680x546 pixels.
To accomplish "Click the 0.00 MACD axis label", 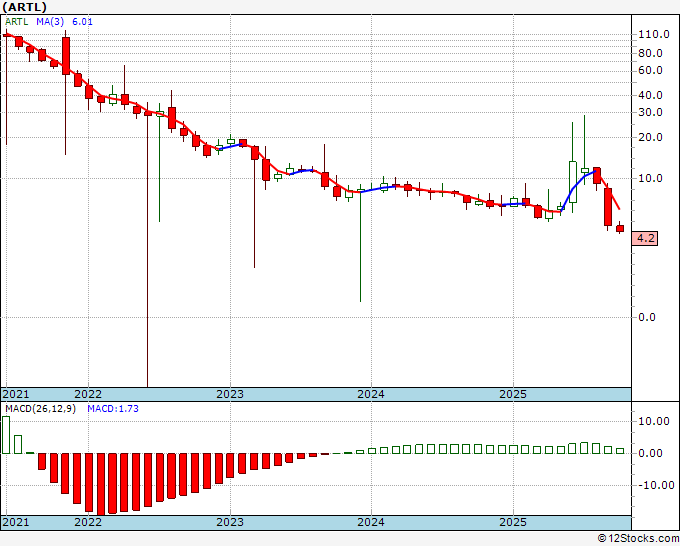I will 650,453.
